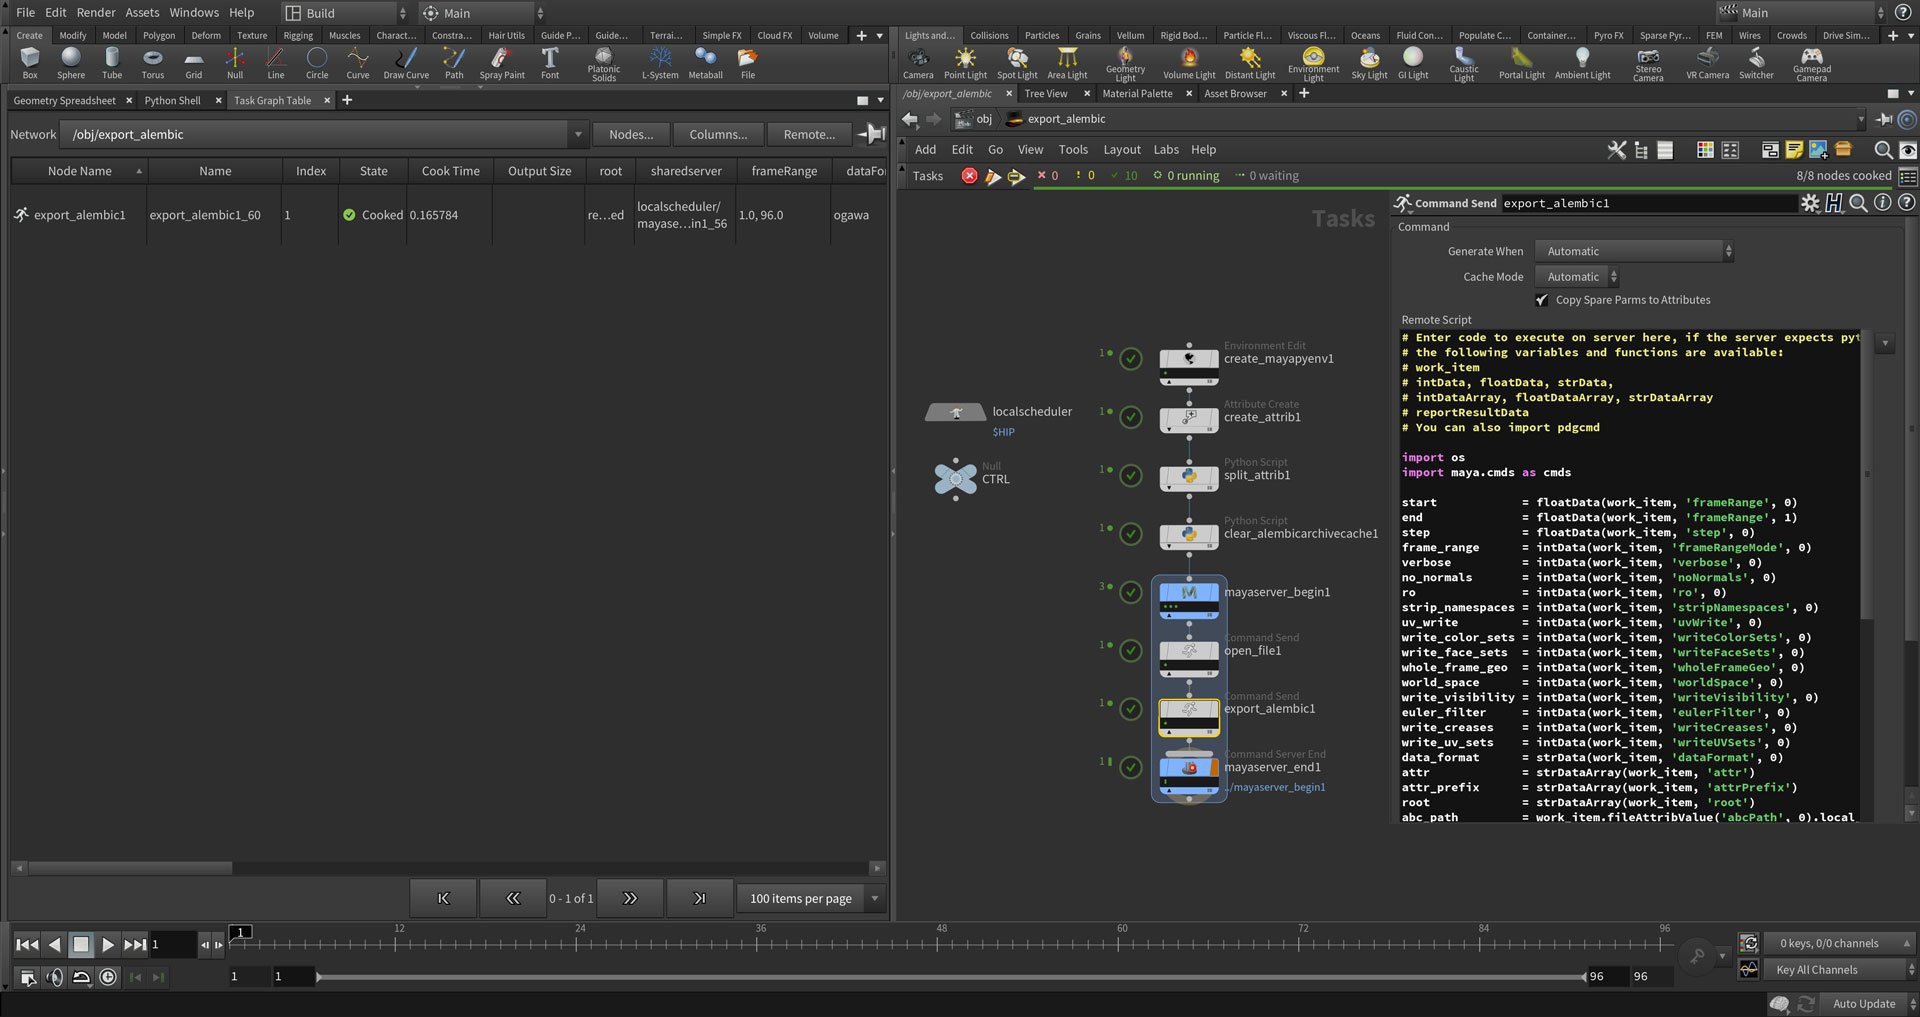The height and width of the screenshot is (1017, 1920).
Task: Open the Assets menu
Action: click(142, 12)
